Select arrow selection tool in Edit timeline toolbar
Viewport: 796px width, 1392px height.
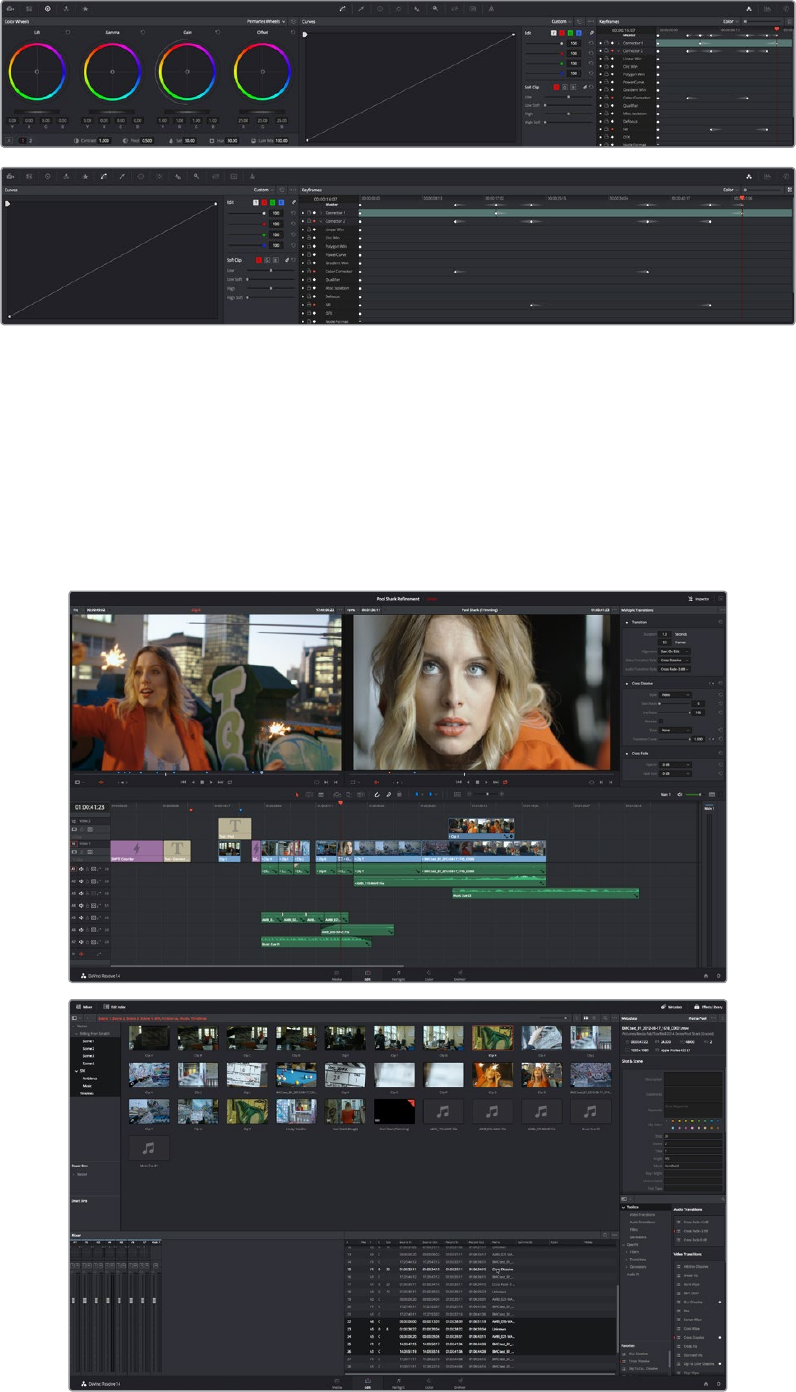(297, 794)
